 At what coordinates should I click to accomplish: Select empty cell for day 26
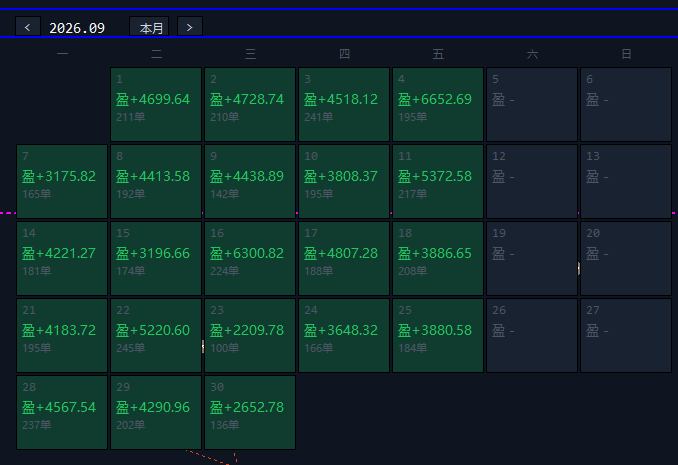pyautogui.click(x=532, y=335)
